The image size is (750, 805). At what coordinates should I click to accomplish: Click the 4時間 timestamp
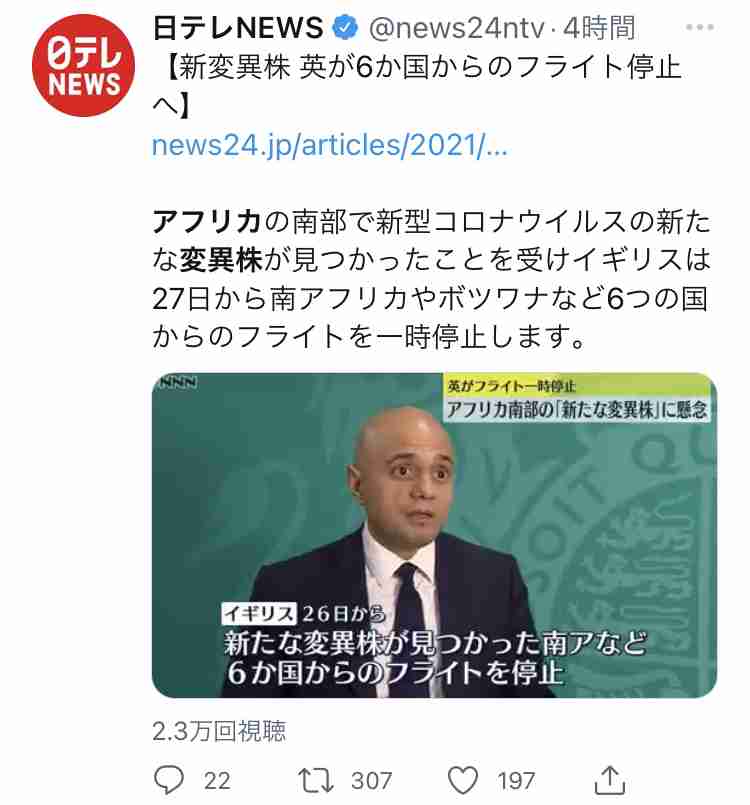[599, 28]
